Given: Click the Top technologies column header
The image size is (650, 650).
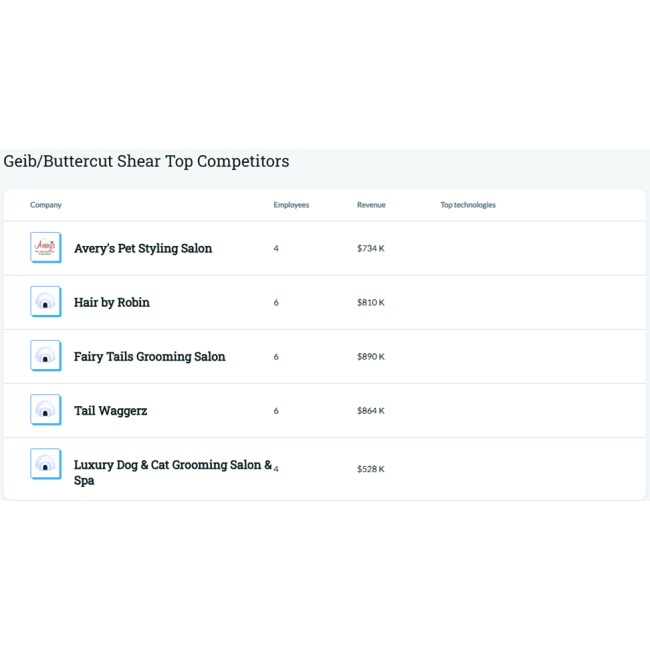Looking at the screenshot, I should [468, 205].
